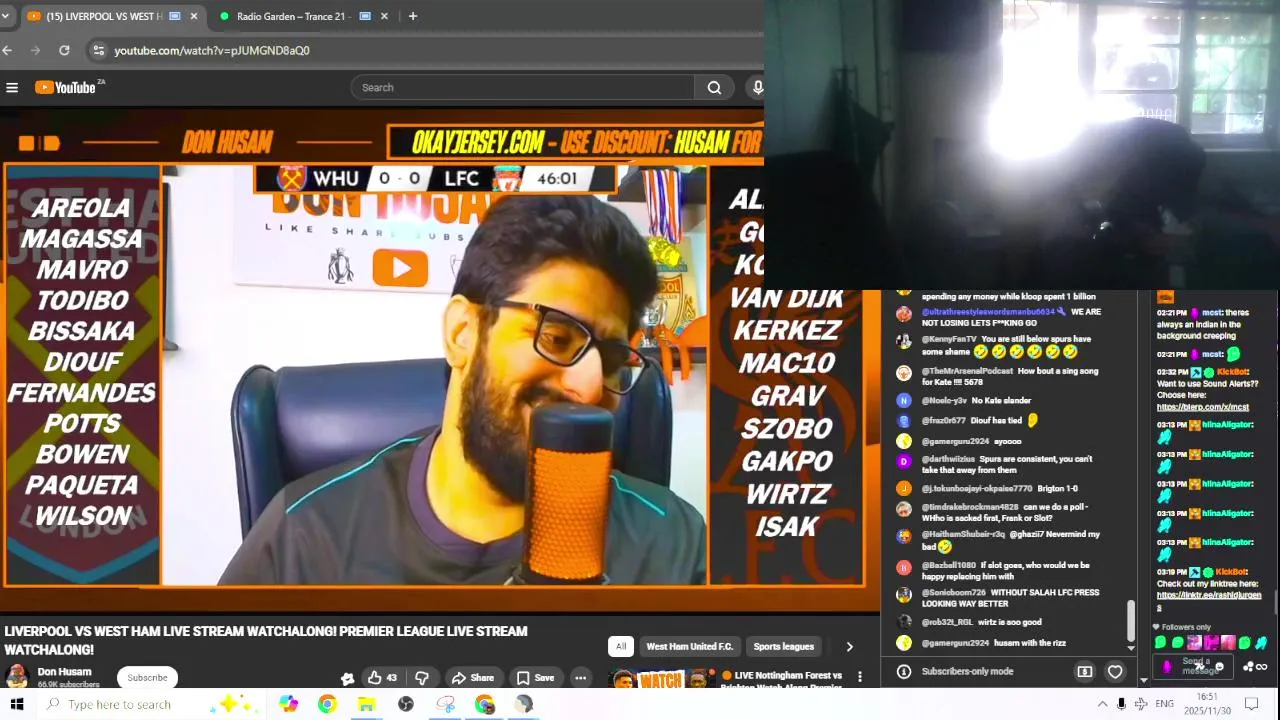Start voice search with microphone icon
This screenshot has width=1280, height=720.
pos(757,88)
